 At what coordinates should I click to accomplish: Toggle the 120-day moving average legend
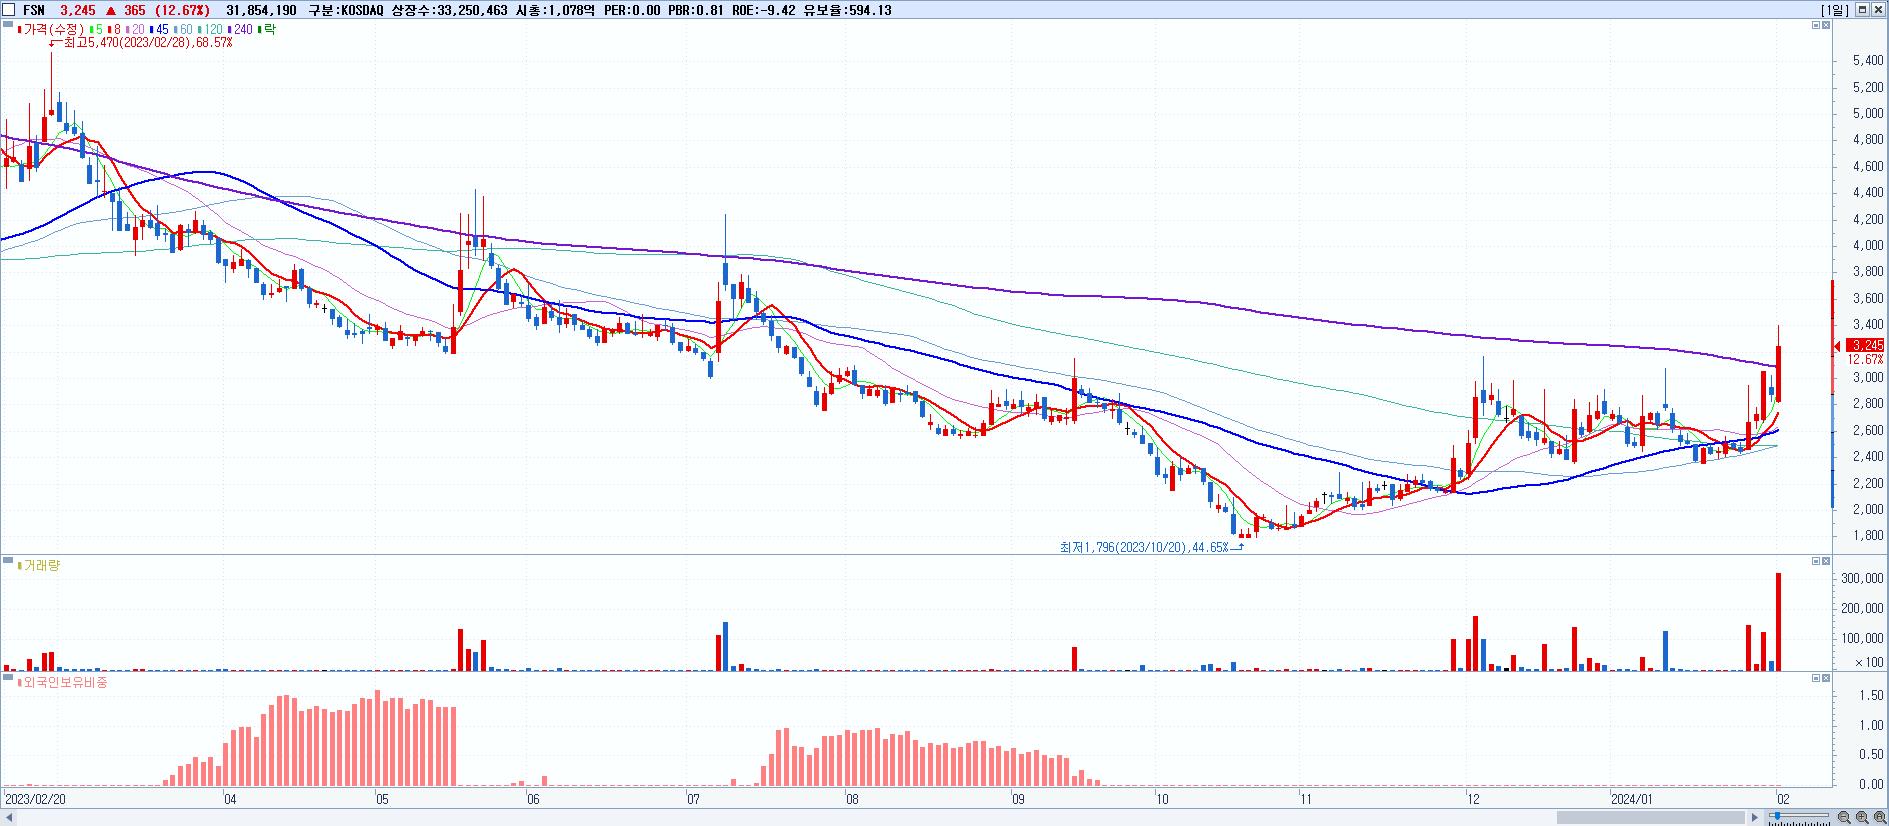pos(210,30)
